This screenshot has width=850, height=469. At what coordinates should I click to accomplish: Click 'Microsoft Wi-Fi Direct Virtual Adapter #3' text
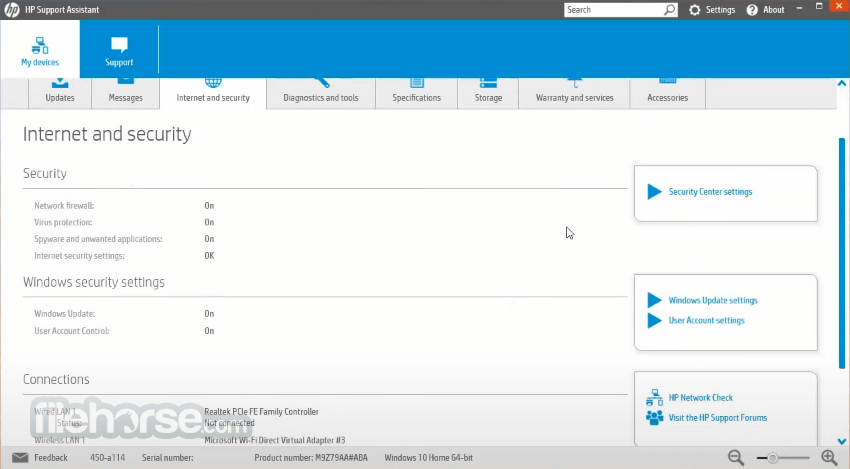(x=274, y=440)
